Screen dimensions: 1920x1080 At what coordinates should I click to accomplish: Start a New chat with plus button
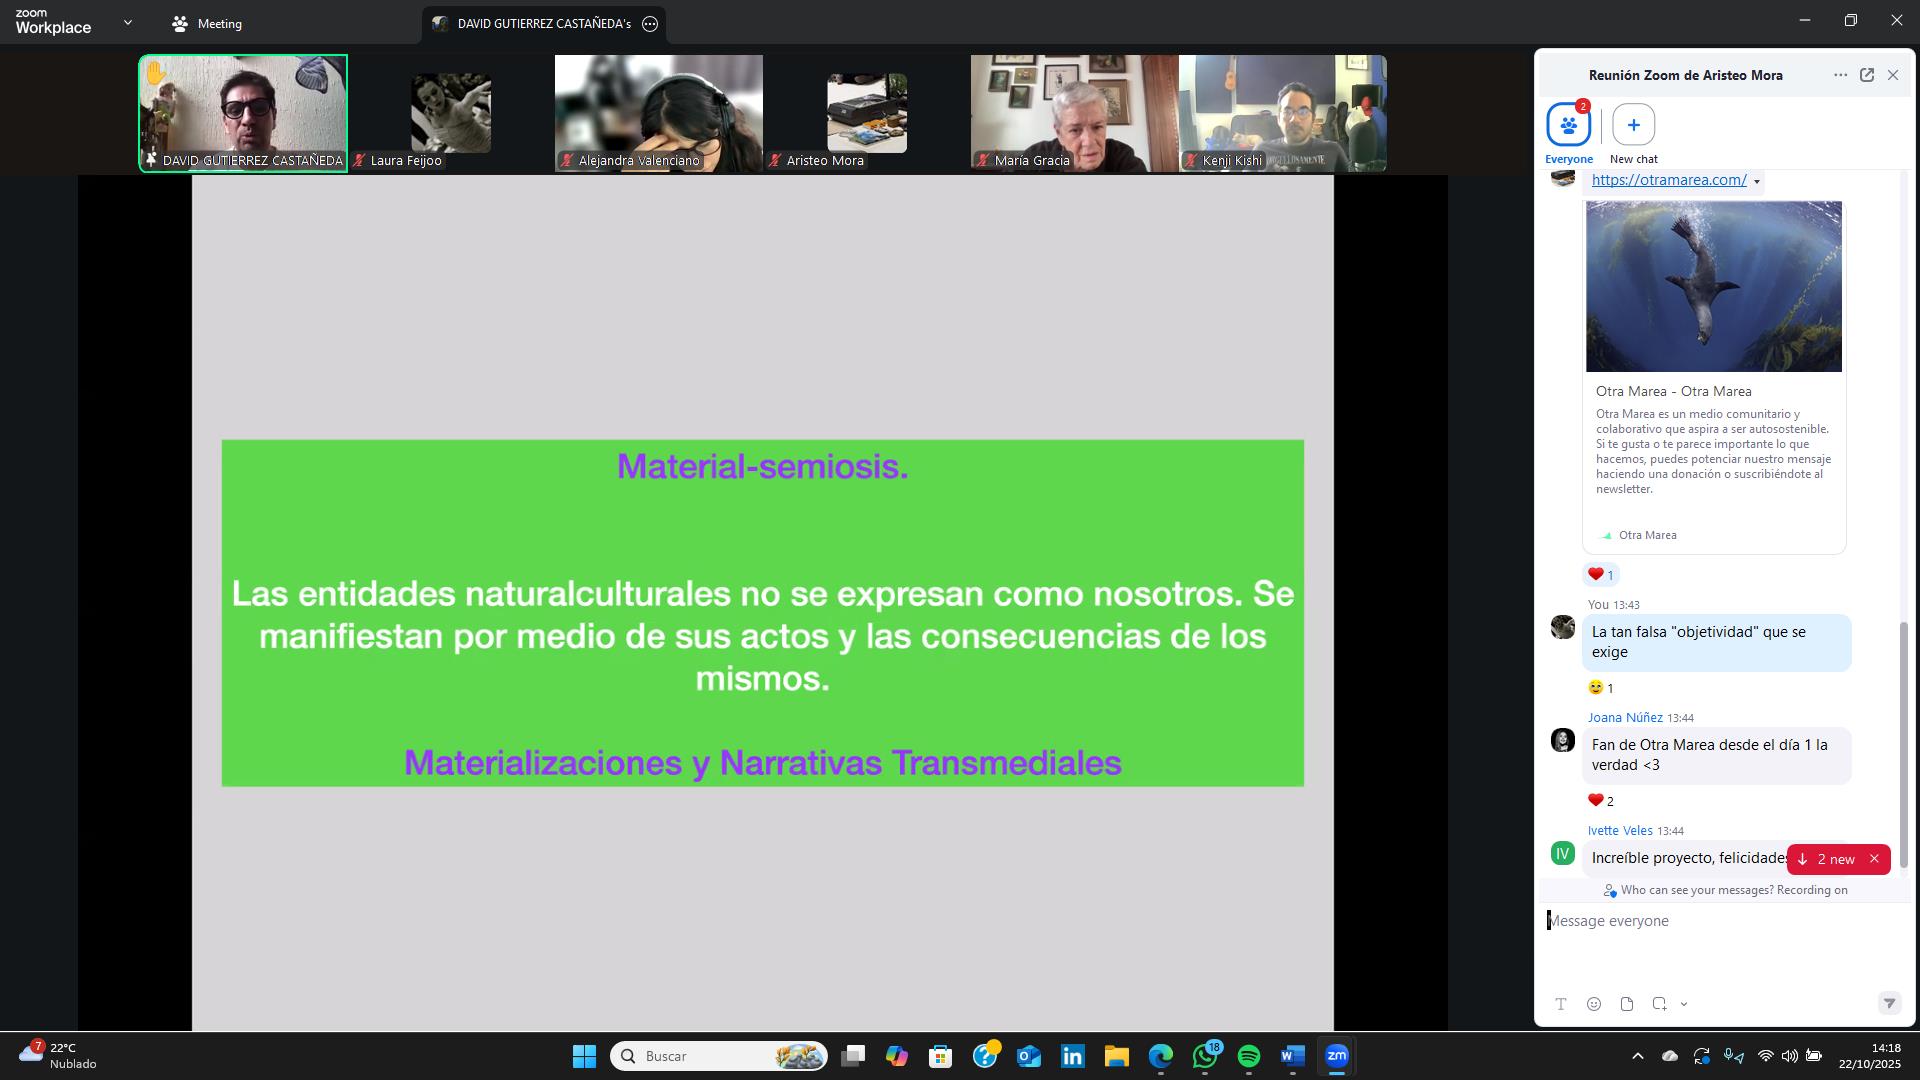1633,125
